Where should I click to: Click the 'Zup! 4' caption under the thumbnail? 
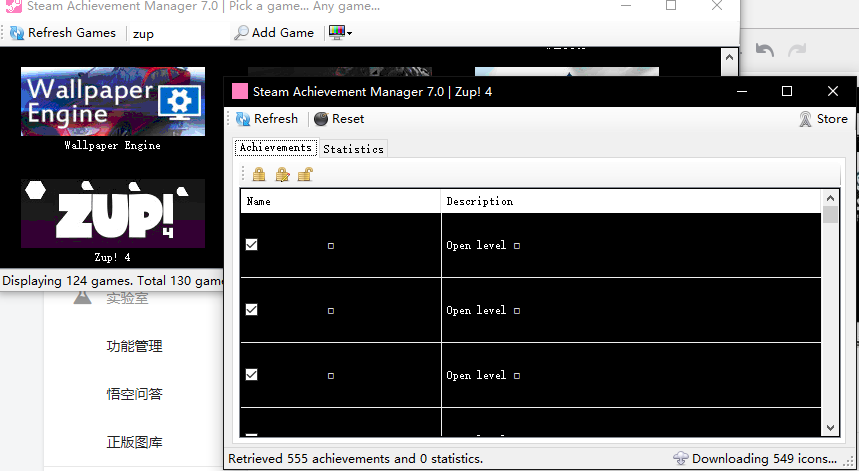pyautogui.click(x=112, y=257)
